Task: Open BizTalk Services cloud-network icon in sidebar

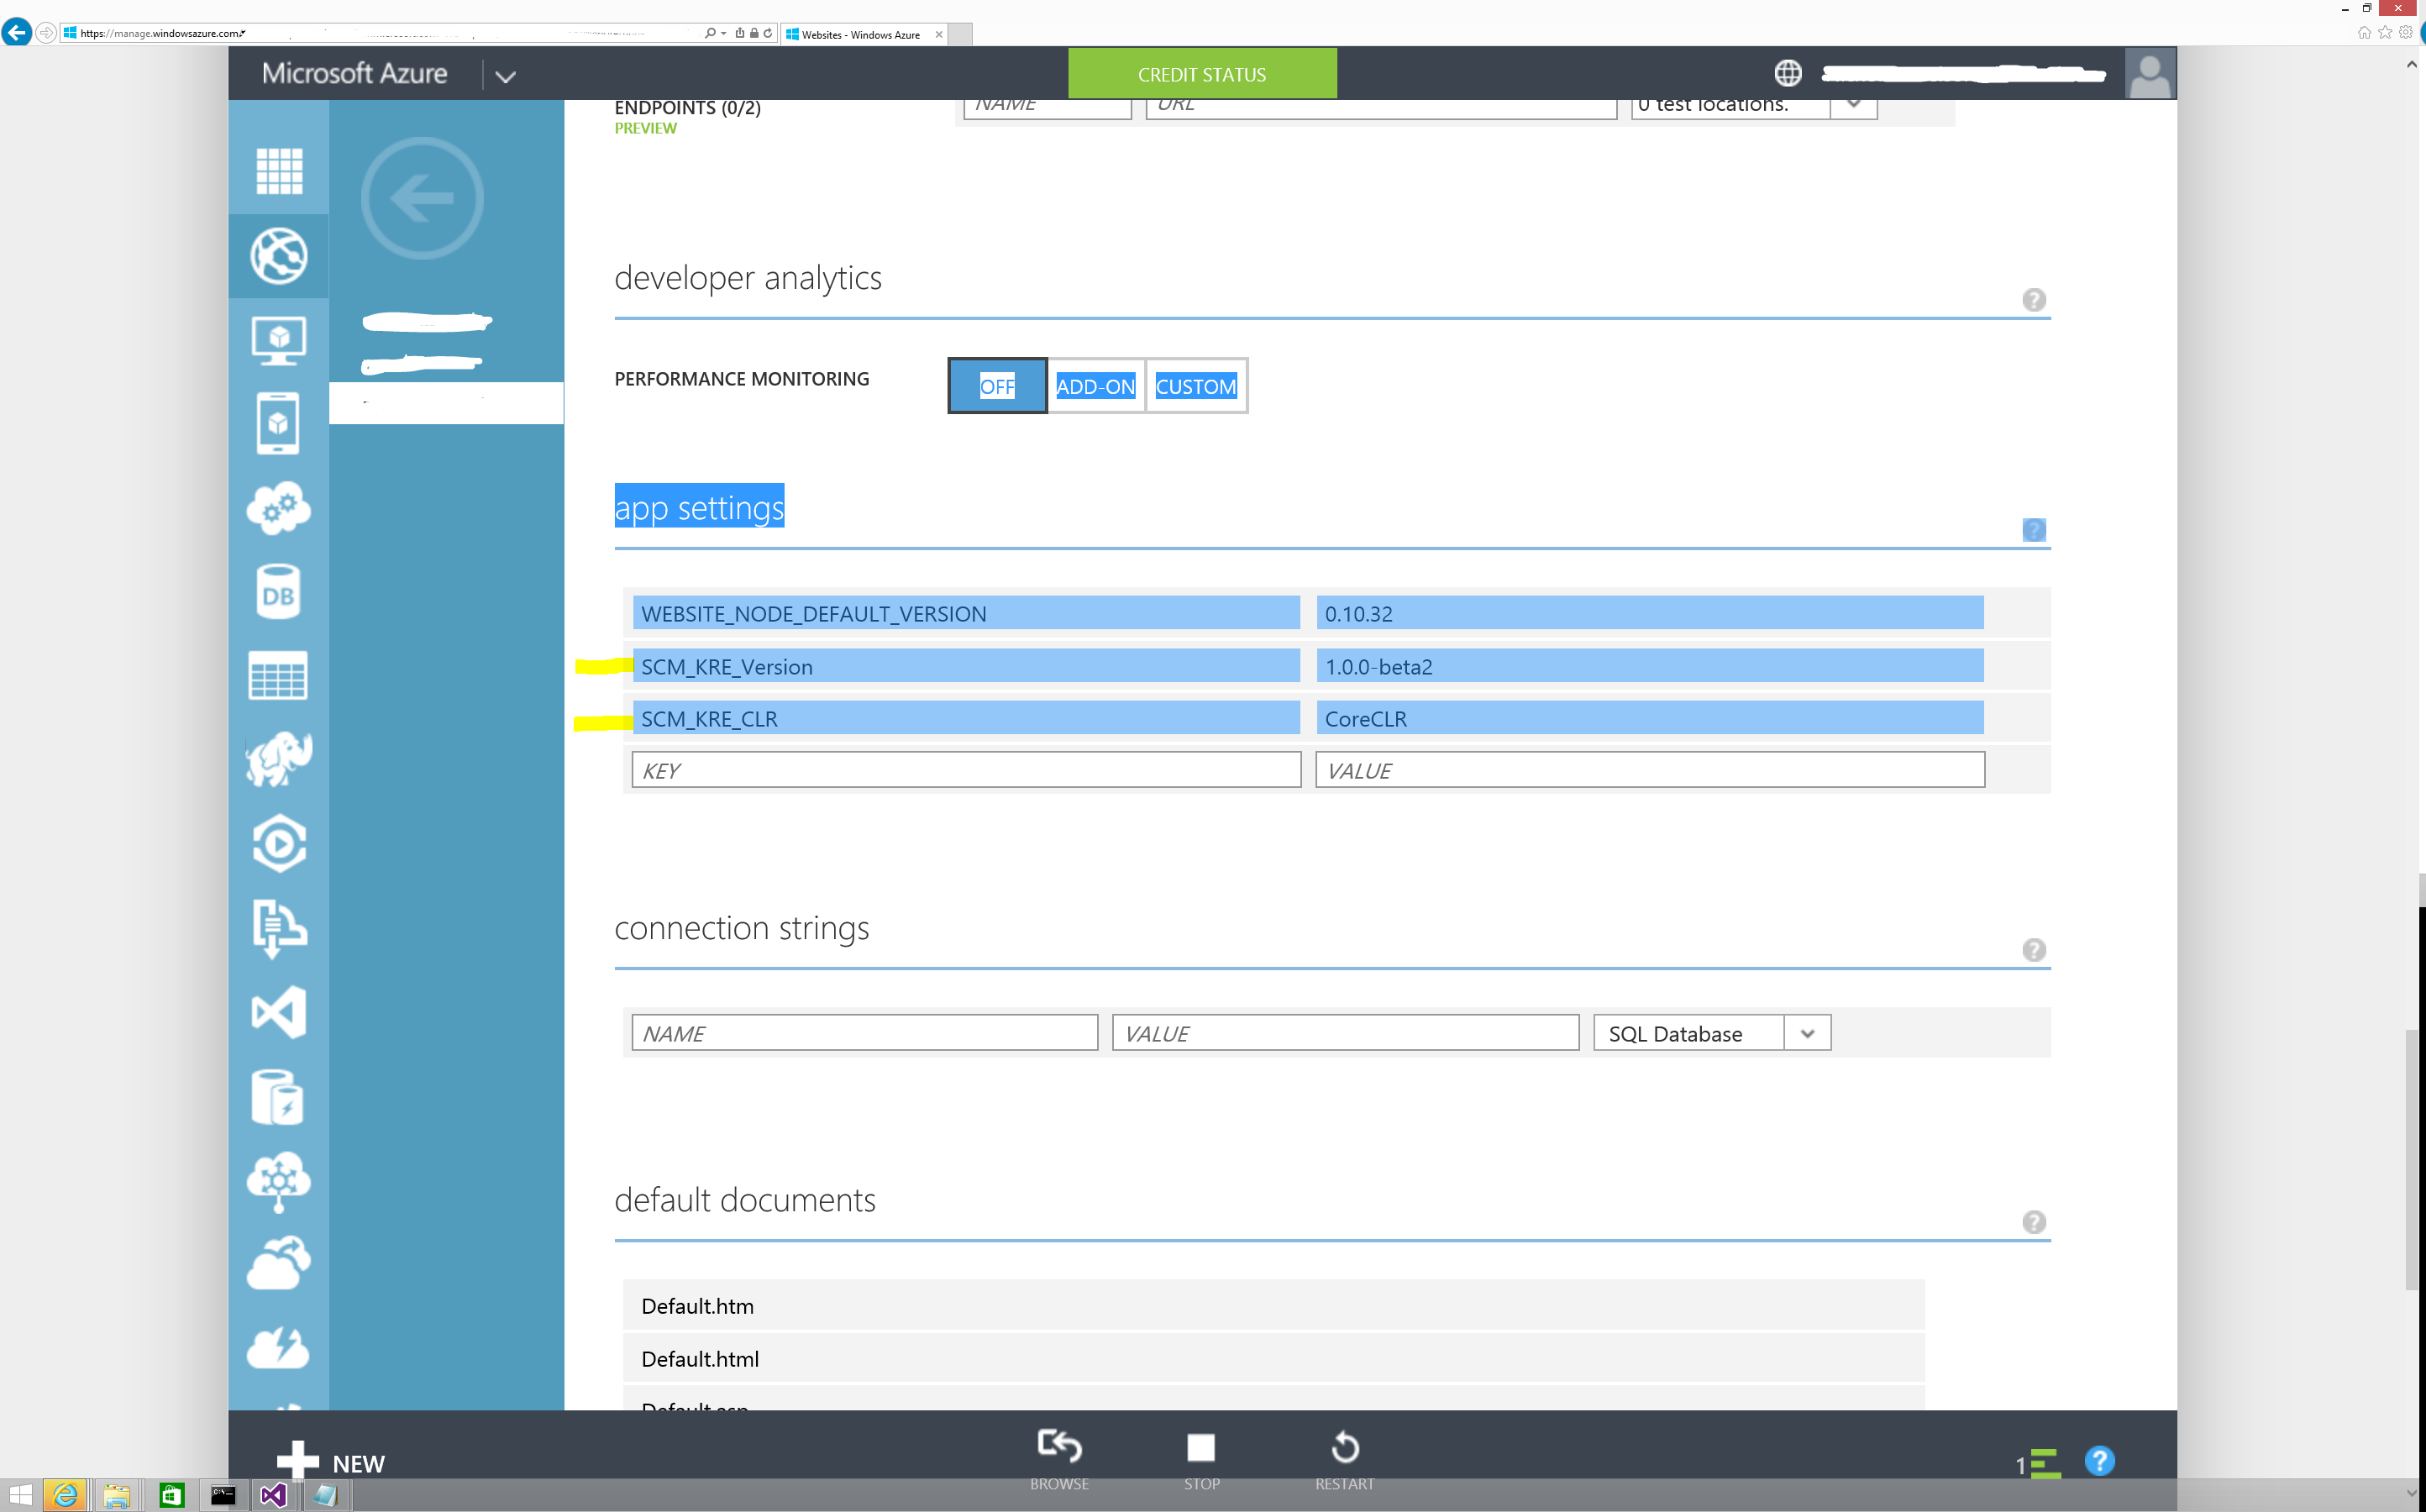Action: [x=279, y=1181]
